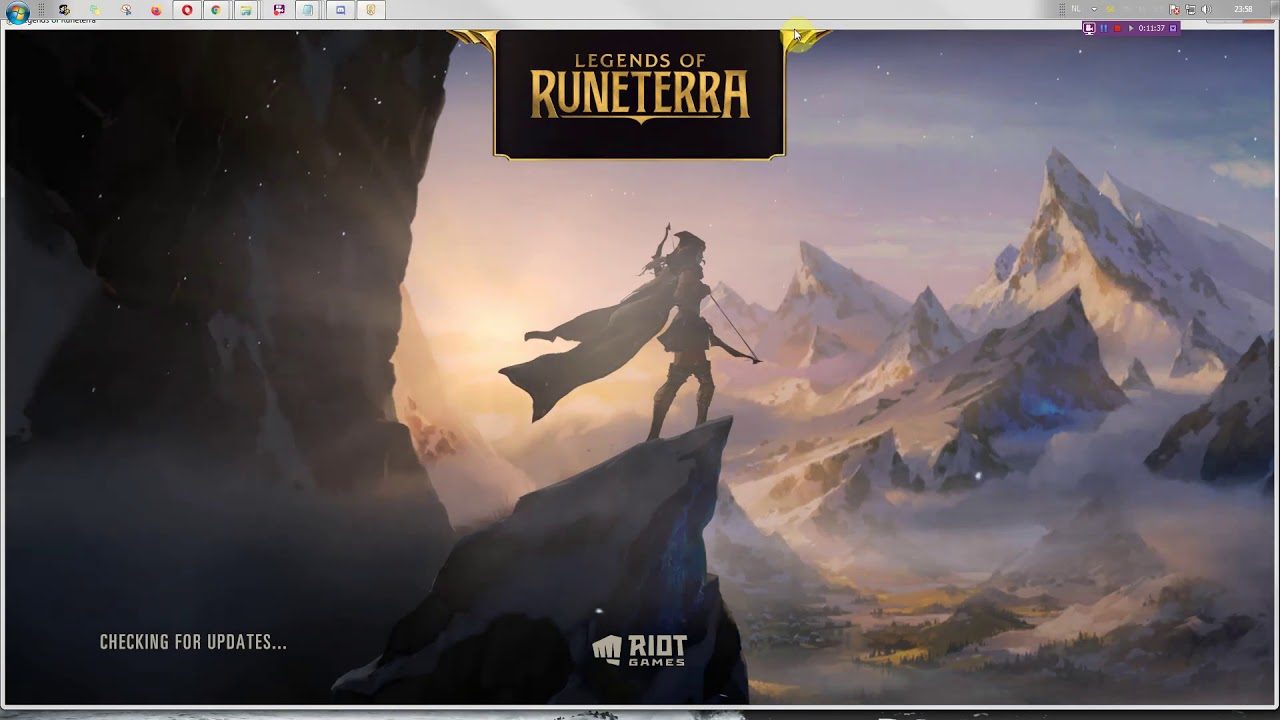Viewport: 1280px width, 720px height.
Task: Pause the screen recording
Action: point(1104,28)
